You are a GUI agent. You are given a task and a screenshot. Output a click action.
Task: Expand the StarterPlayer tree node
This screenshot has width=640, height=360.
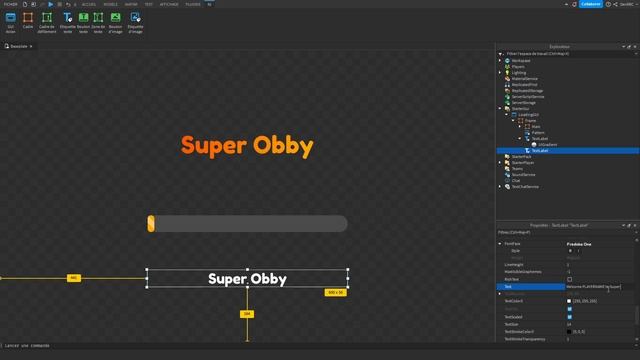pyautogui.click(x=500, y=162)
